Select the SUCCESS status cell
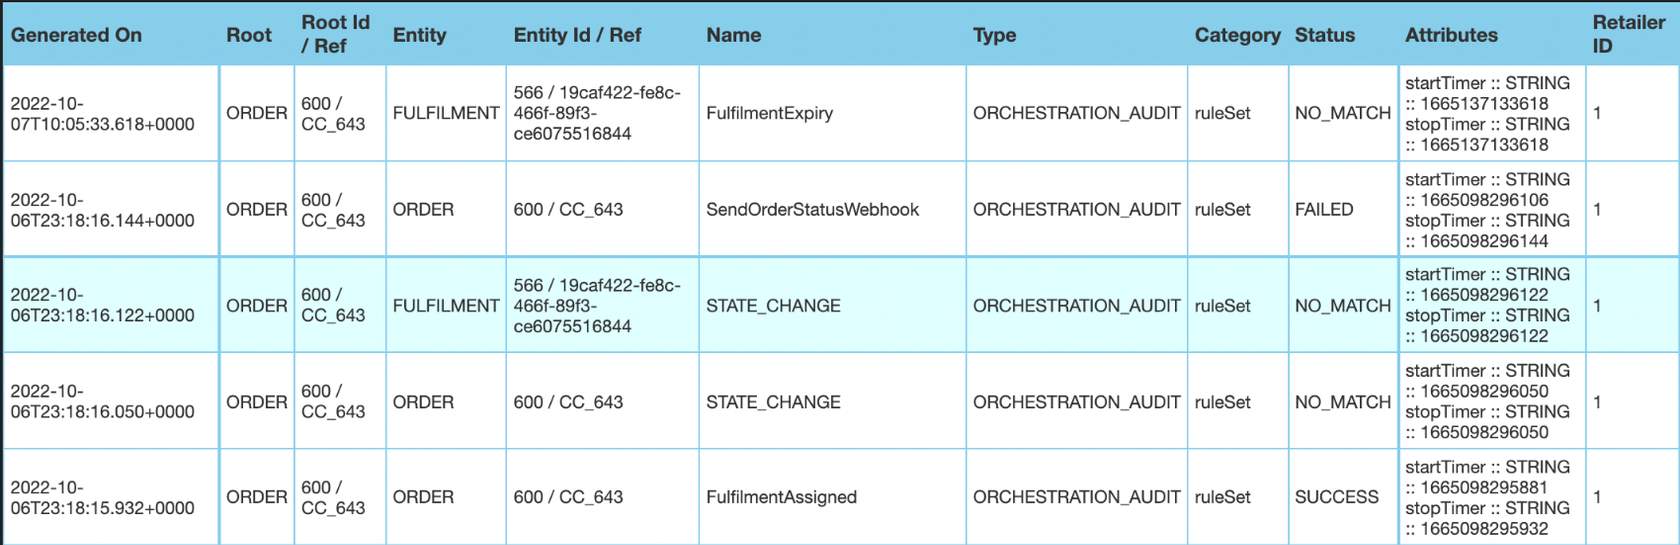Image resolution: width=1680 pixels, height=545 pixels. 1336,497
